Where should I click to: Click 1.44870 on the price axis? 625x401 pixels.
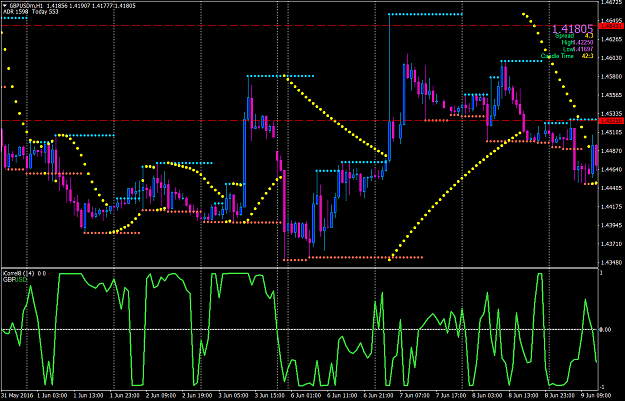(612, 151)
